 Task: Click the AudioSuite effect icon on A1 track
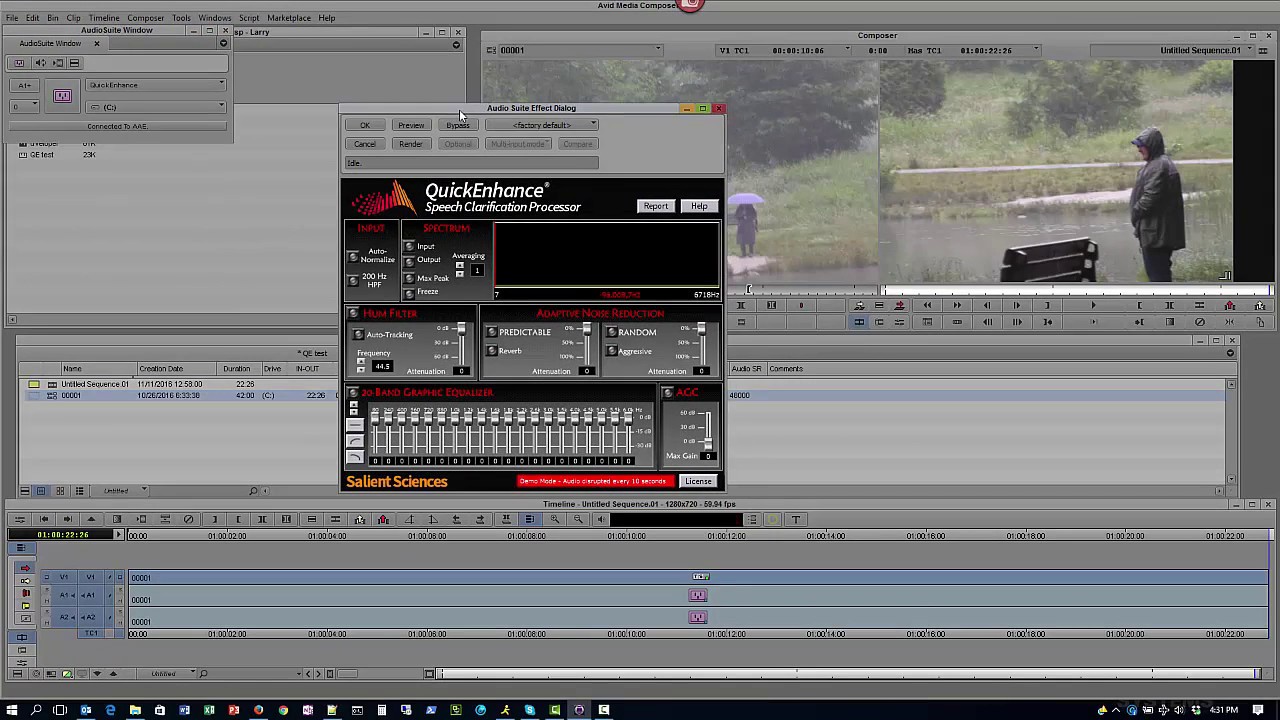pyautogui.click(x=698, y=595)
